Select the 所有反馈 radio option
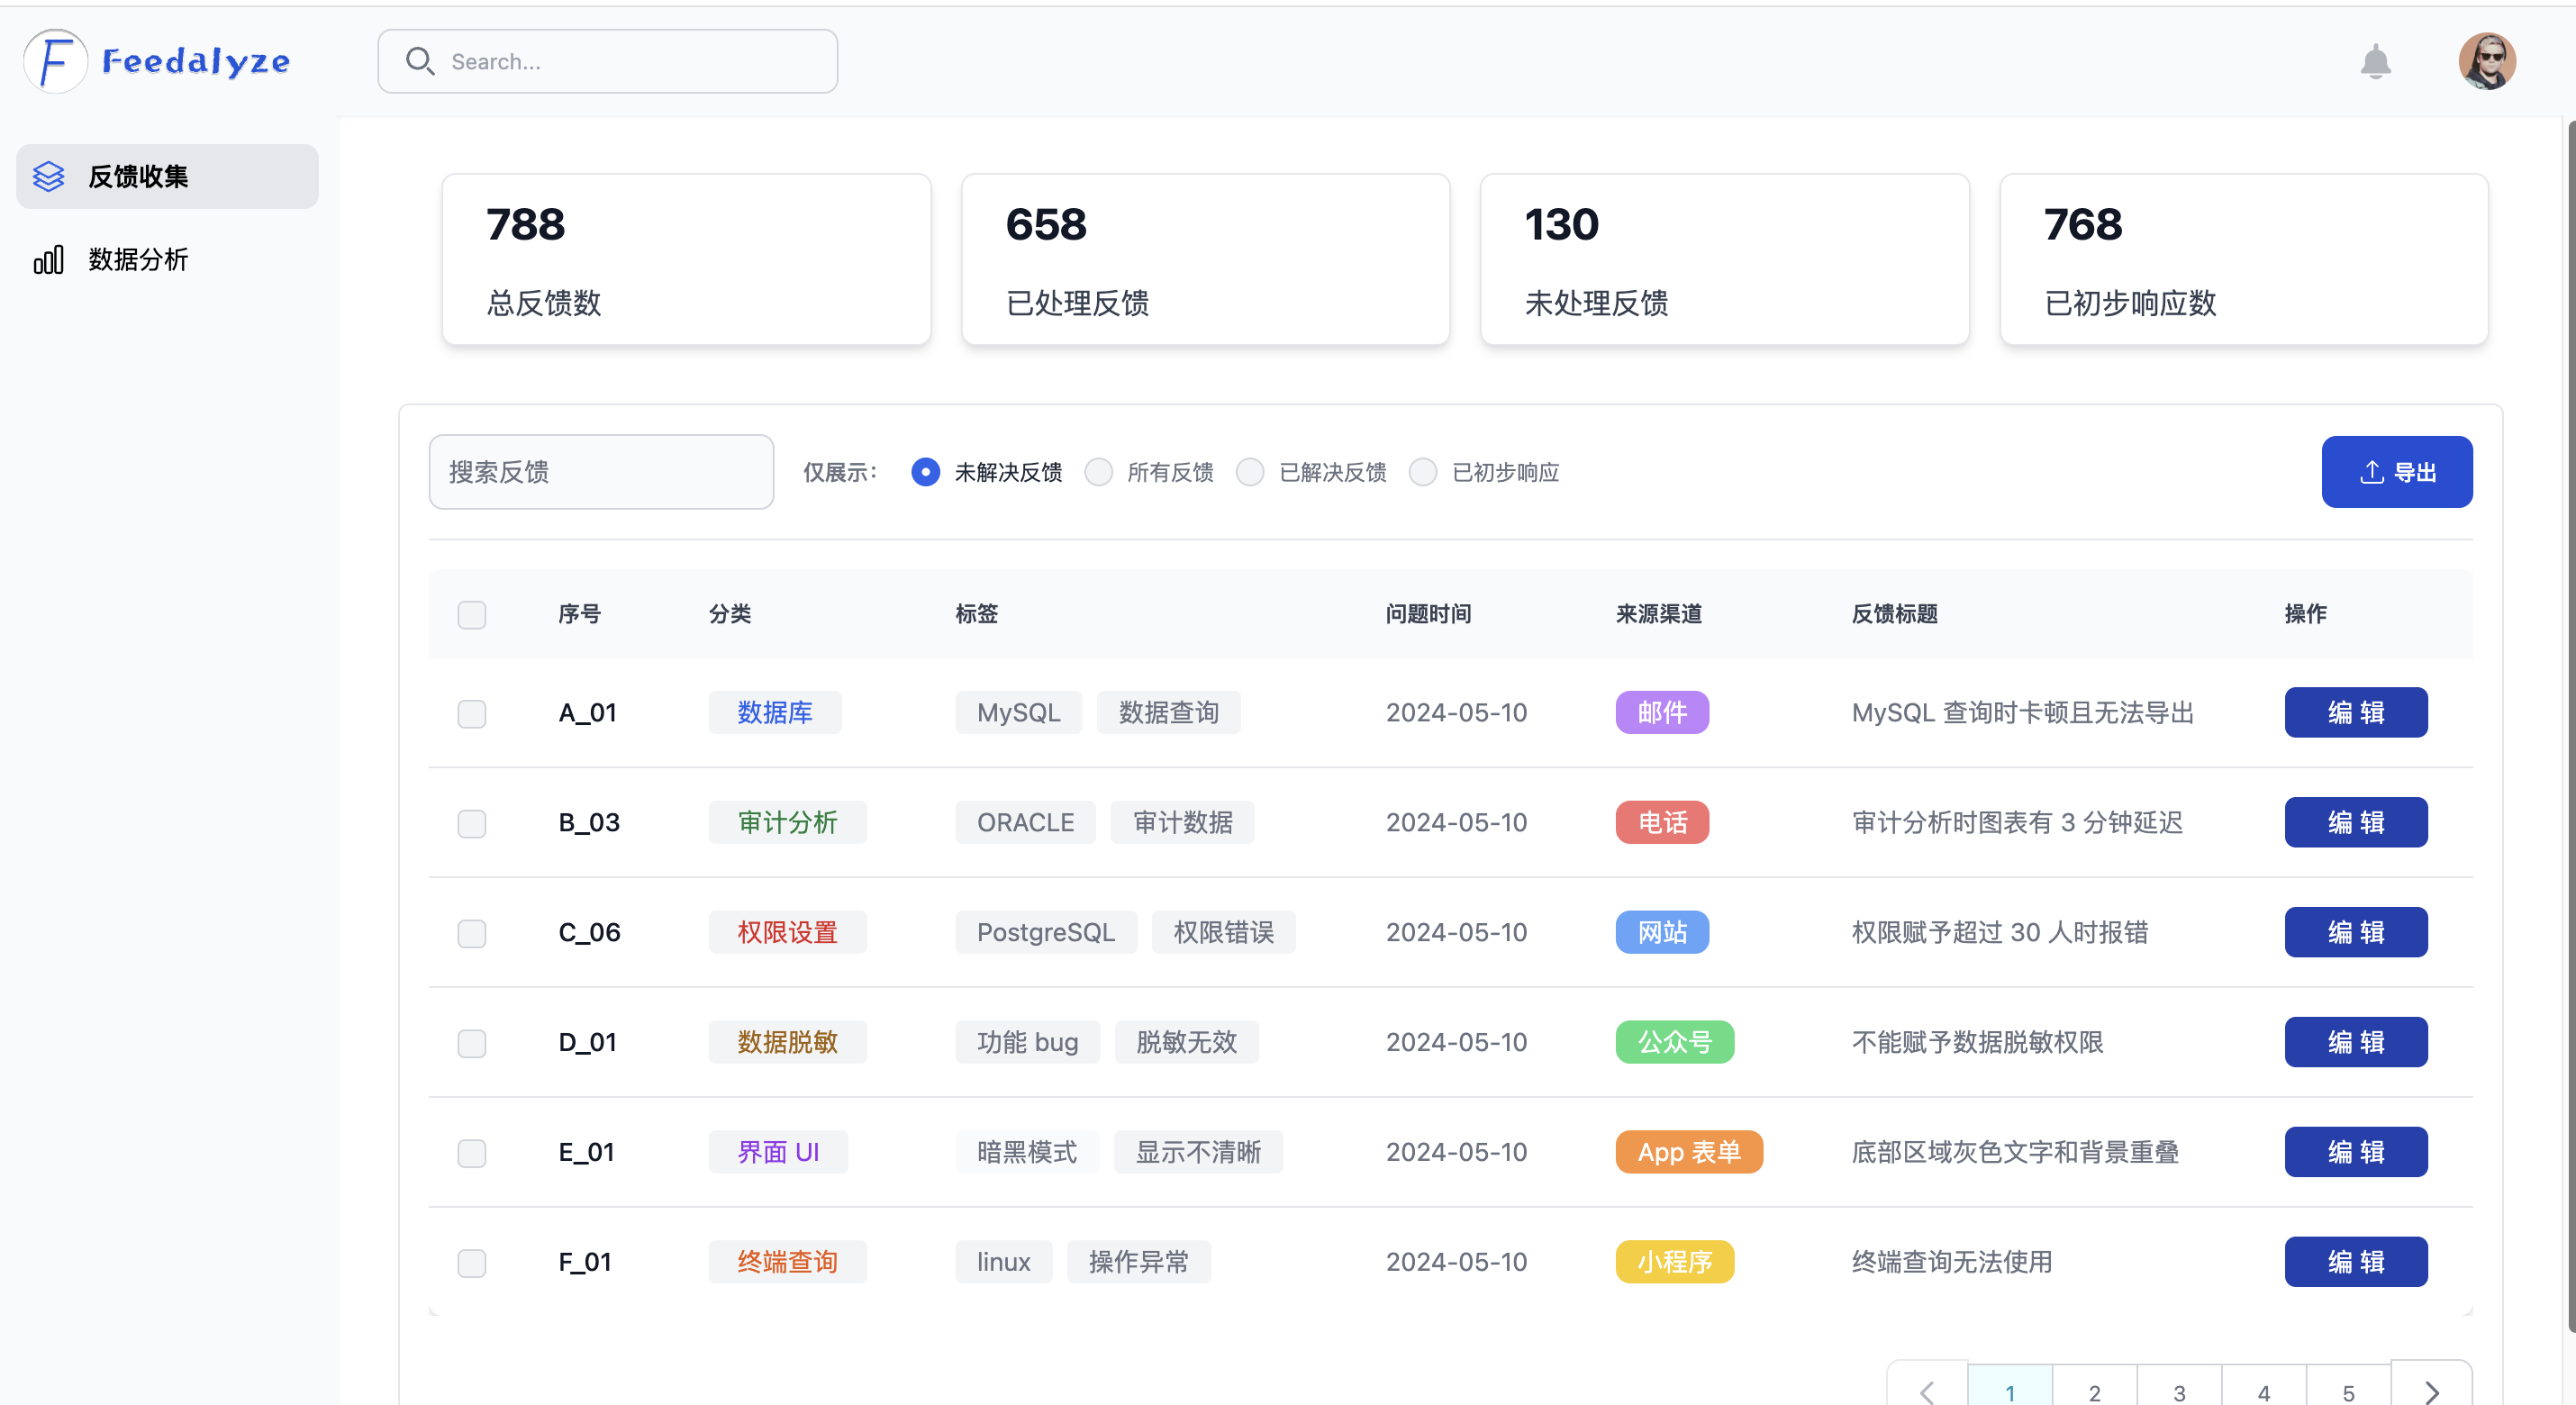This screenshot has height=1405, width=2576. (1099, 472)
